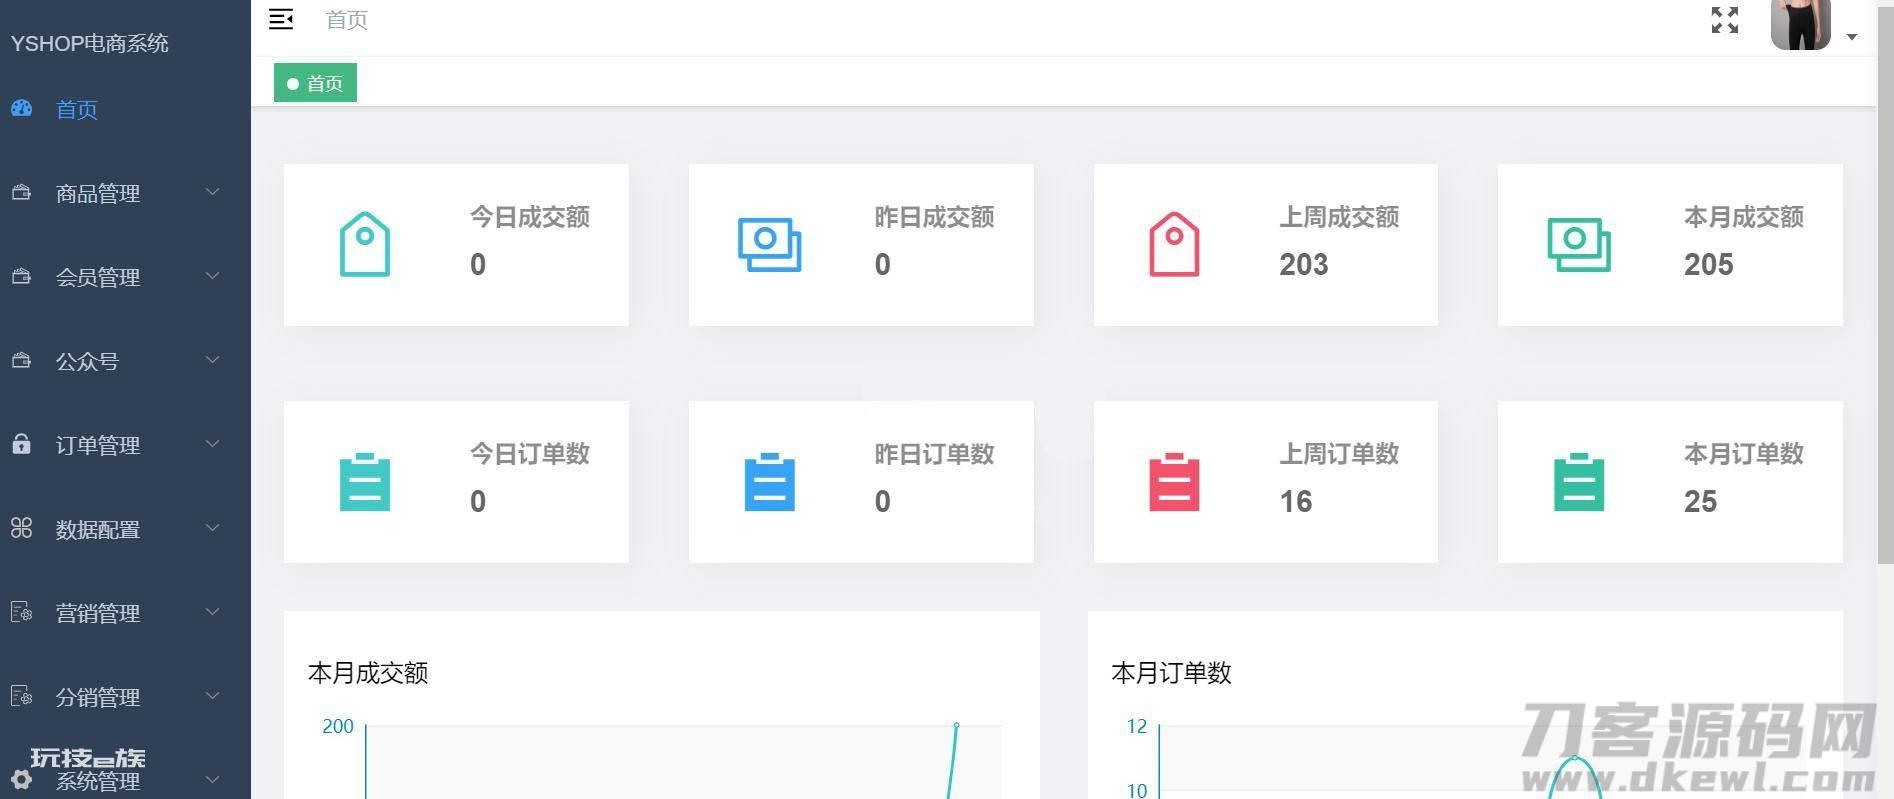The height and width of the screenshot is (799, 1894).
Task: Click the peak data point on 本月成交额 chart
Action: [956, 725]
